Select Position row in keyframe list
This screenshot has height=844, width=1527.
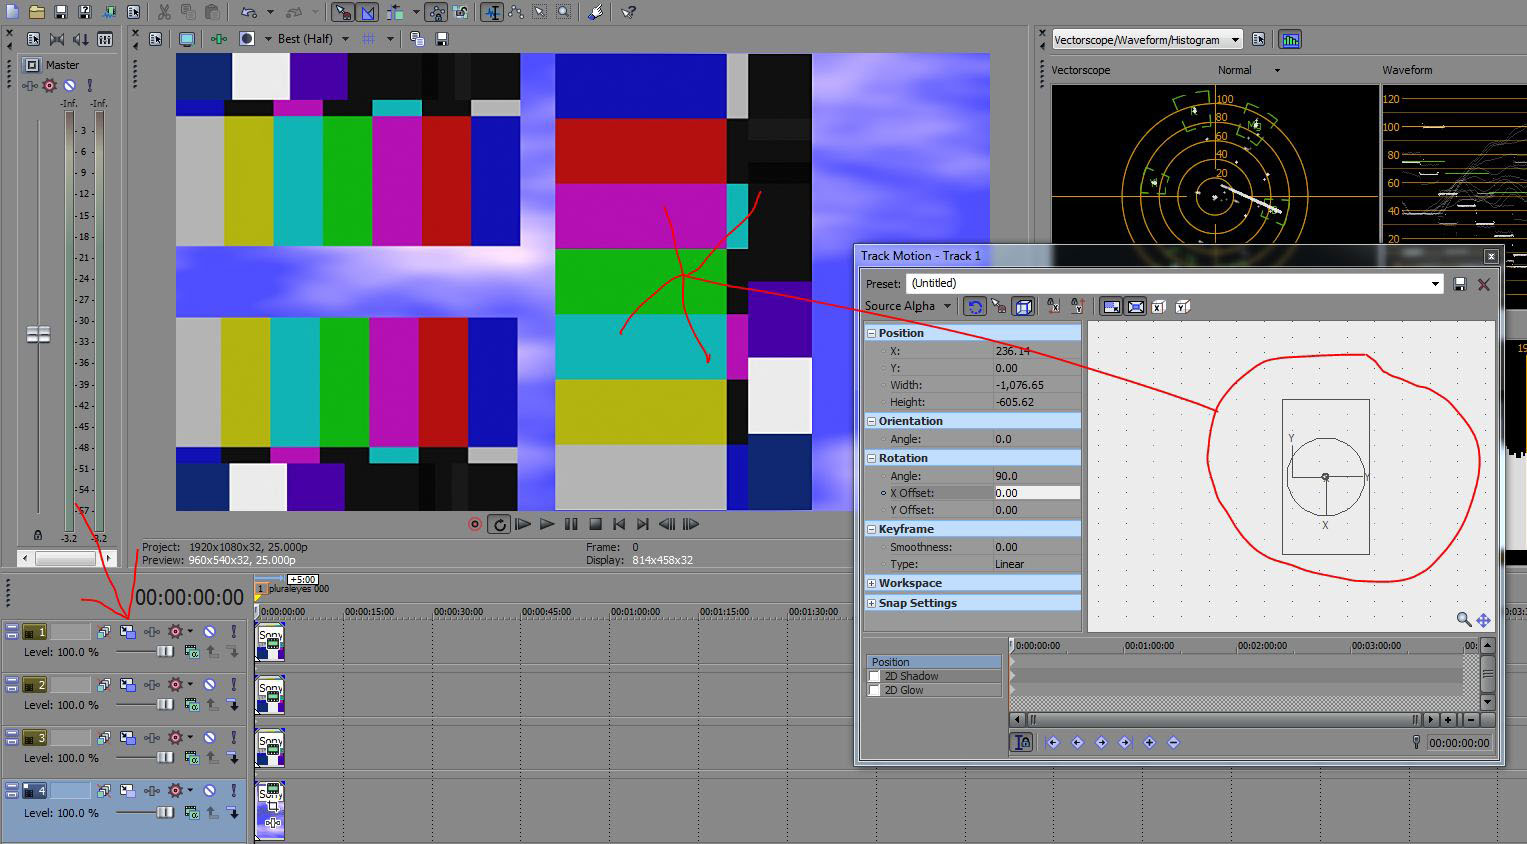pos(932,662)
